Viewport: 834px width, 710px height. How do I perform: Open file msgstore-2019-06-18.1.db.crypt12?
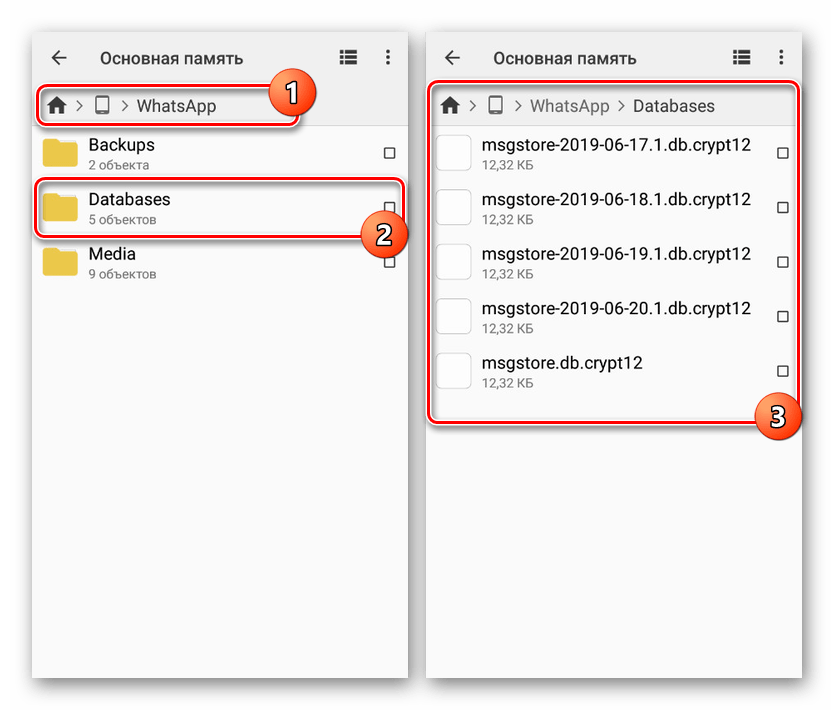pos(616,199)
